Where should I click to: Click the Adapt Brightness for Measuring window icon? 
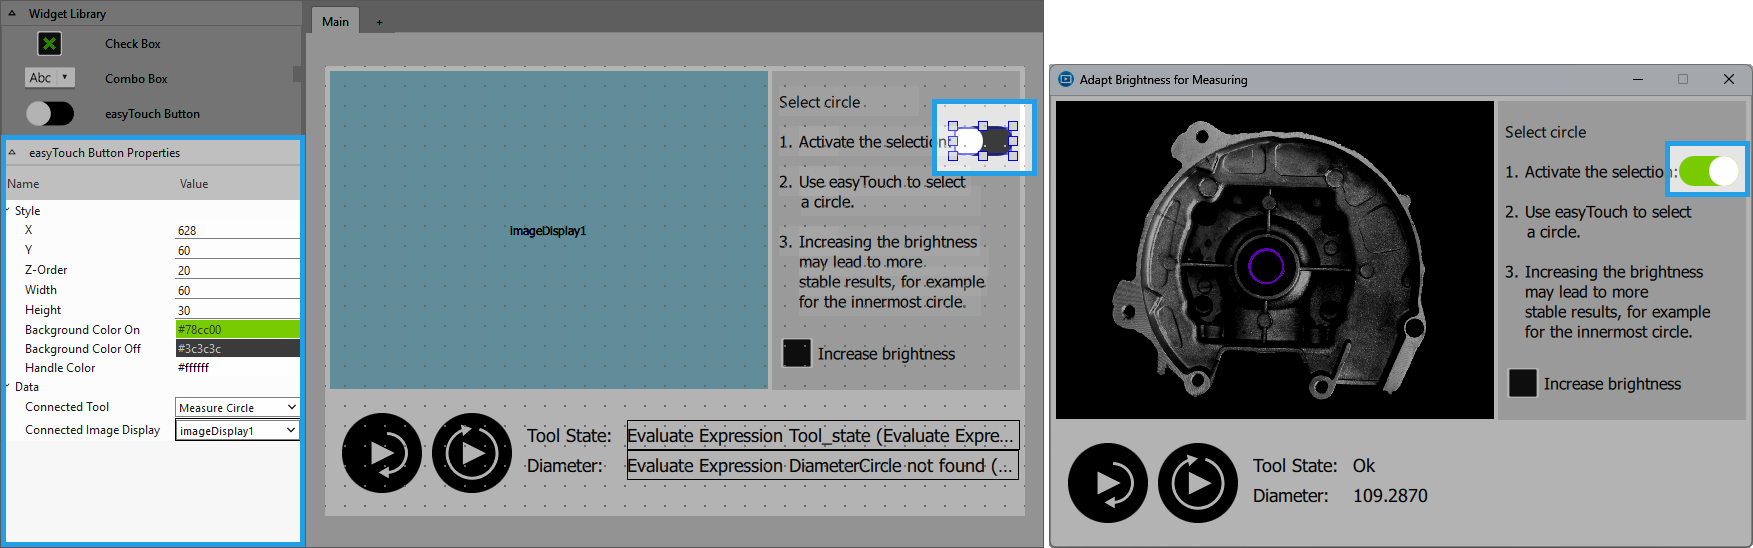pos(1066,79)
